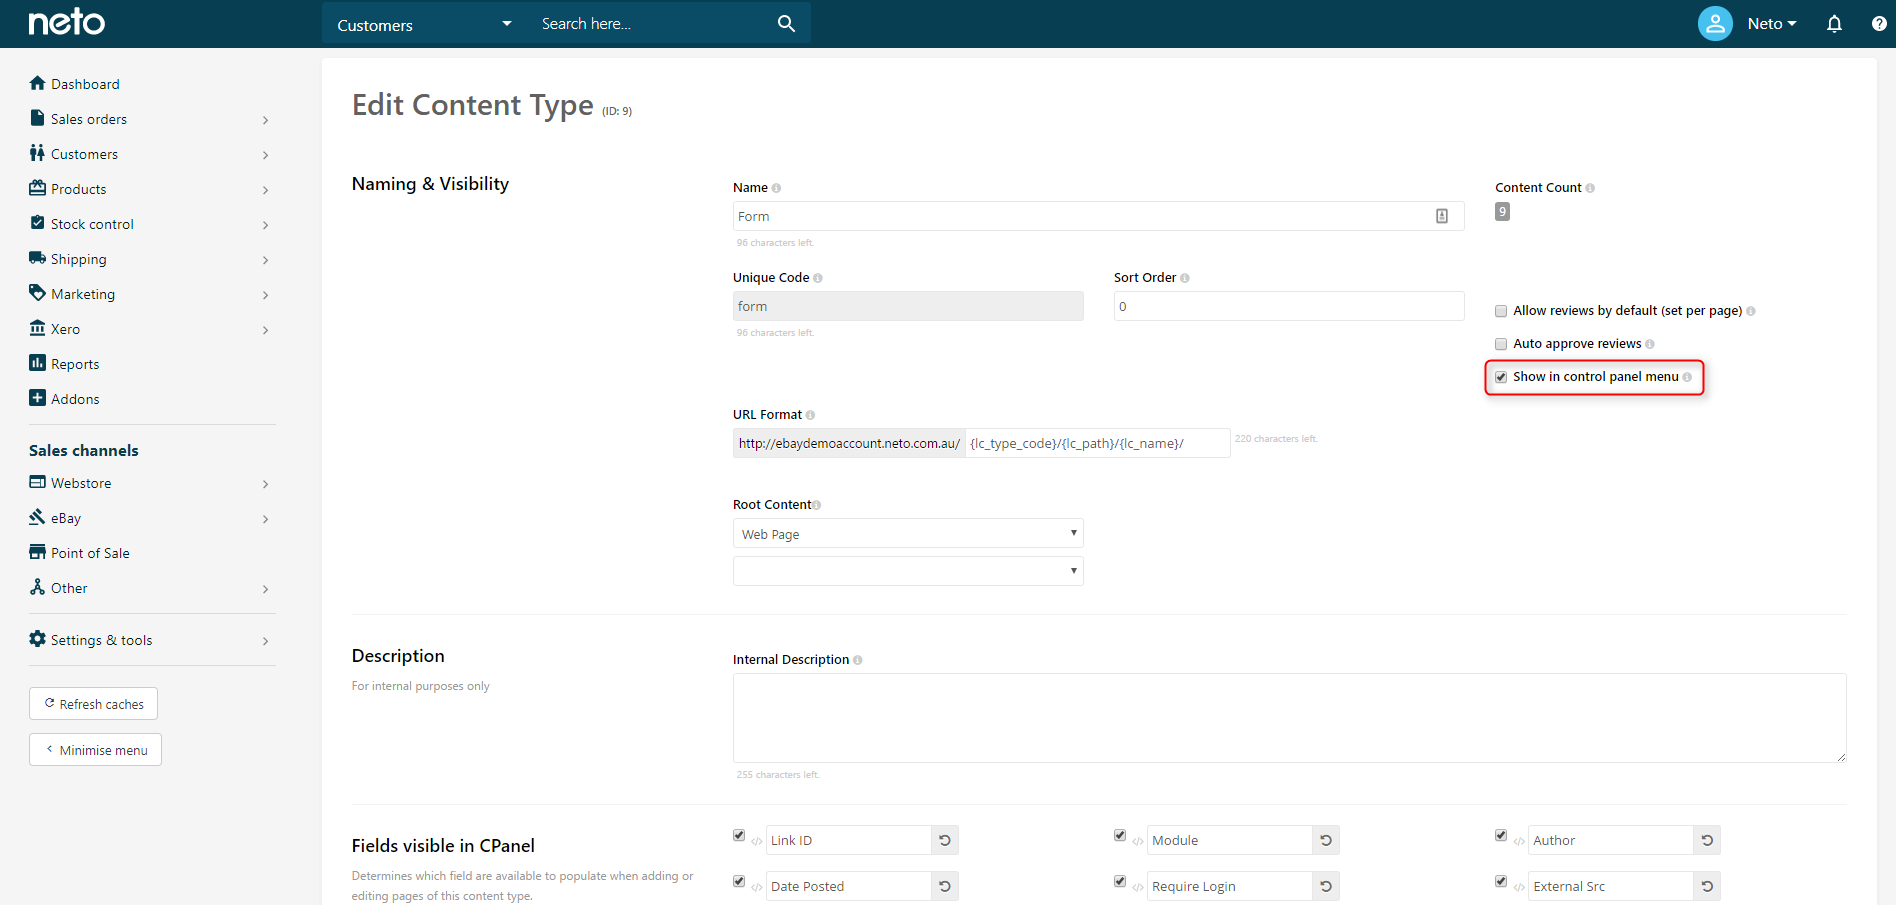The width and height of the screenshot is (1896, 905).
Task: Go to Dashboard in sidebar
Action: [85, 84]
